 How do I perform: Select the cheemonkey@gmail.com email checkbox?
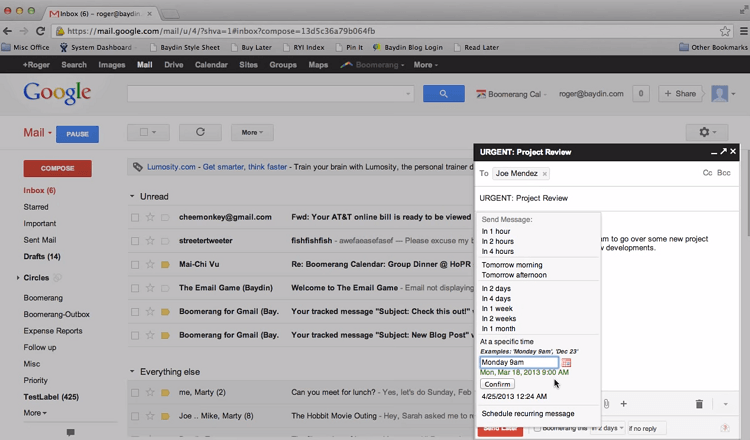[x=135, y=218]
